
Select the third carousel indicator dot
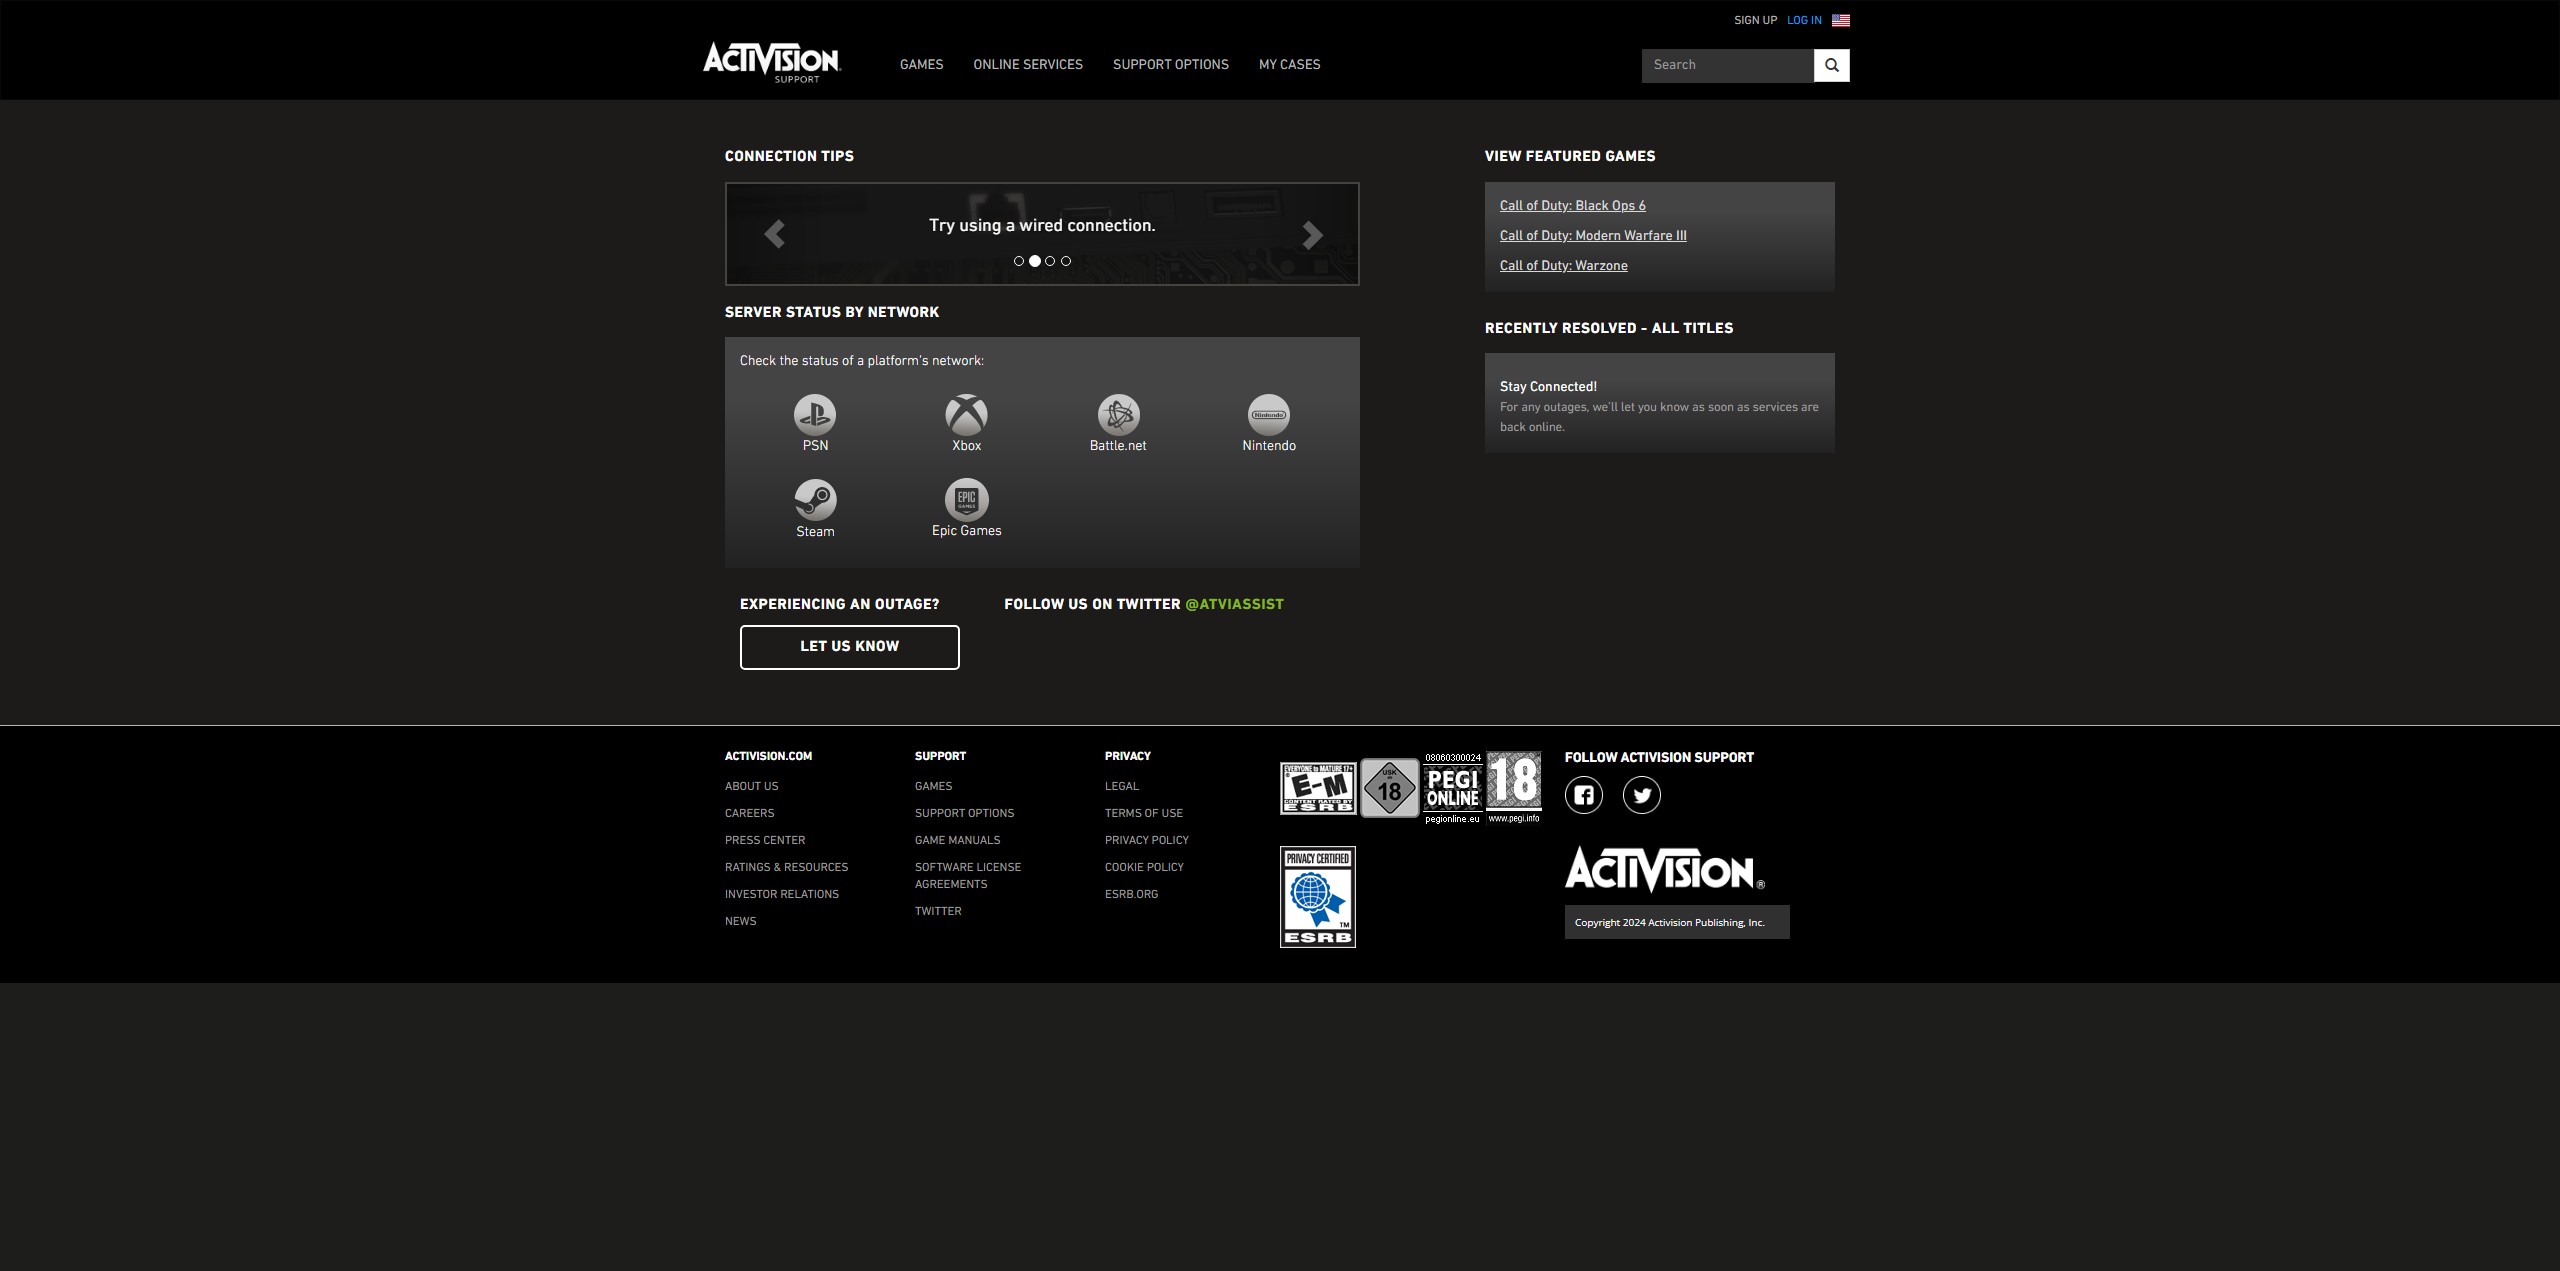[x=1049, y=261]
